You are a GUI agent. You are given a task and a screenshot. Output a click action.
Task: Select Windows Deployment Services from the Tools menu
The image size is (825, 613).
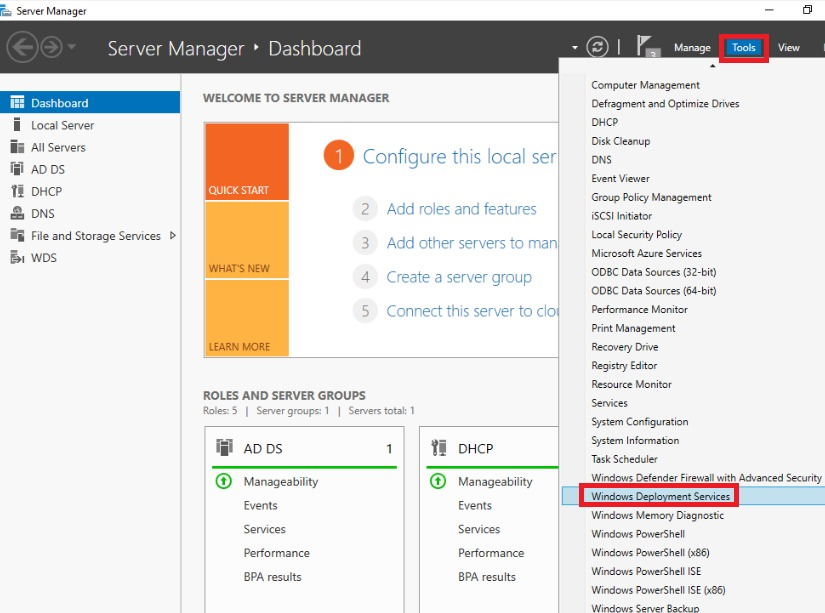coord(660,496)
